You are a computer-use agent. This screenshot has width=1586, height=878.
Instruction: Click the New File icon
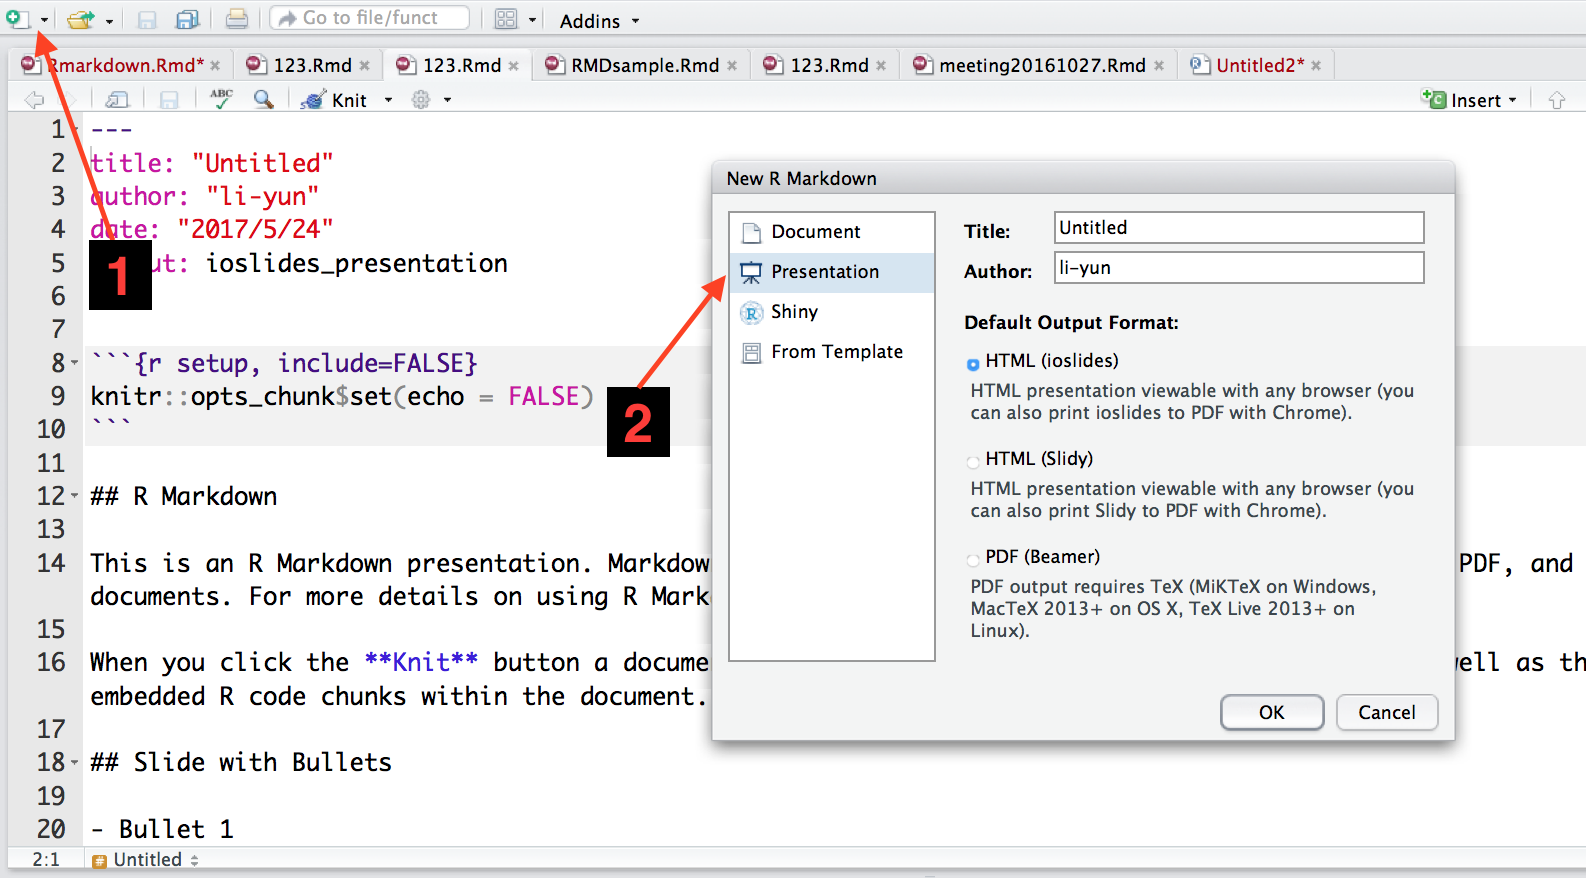(x=17, y=18)
